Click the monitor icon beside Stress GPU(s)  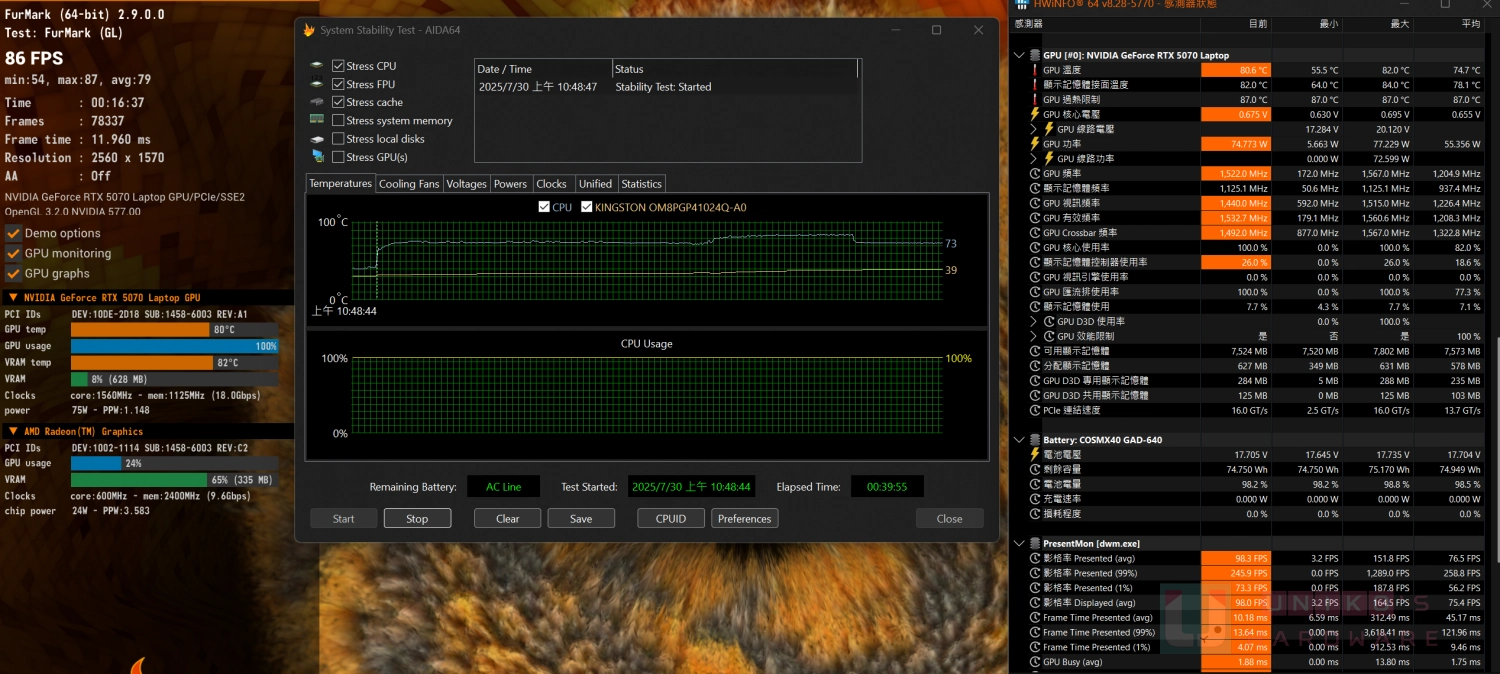pyautogui.click(x=317, y=157)
